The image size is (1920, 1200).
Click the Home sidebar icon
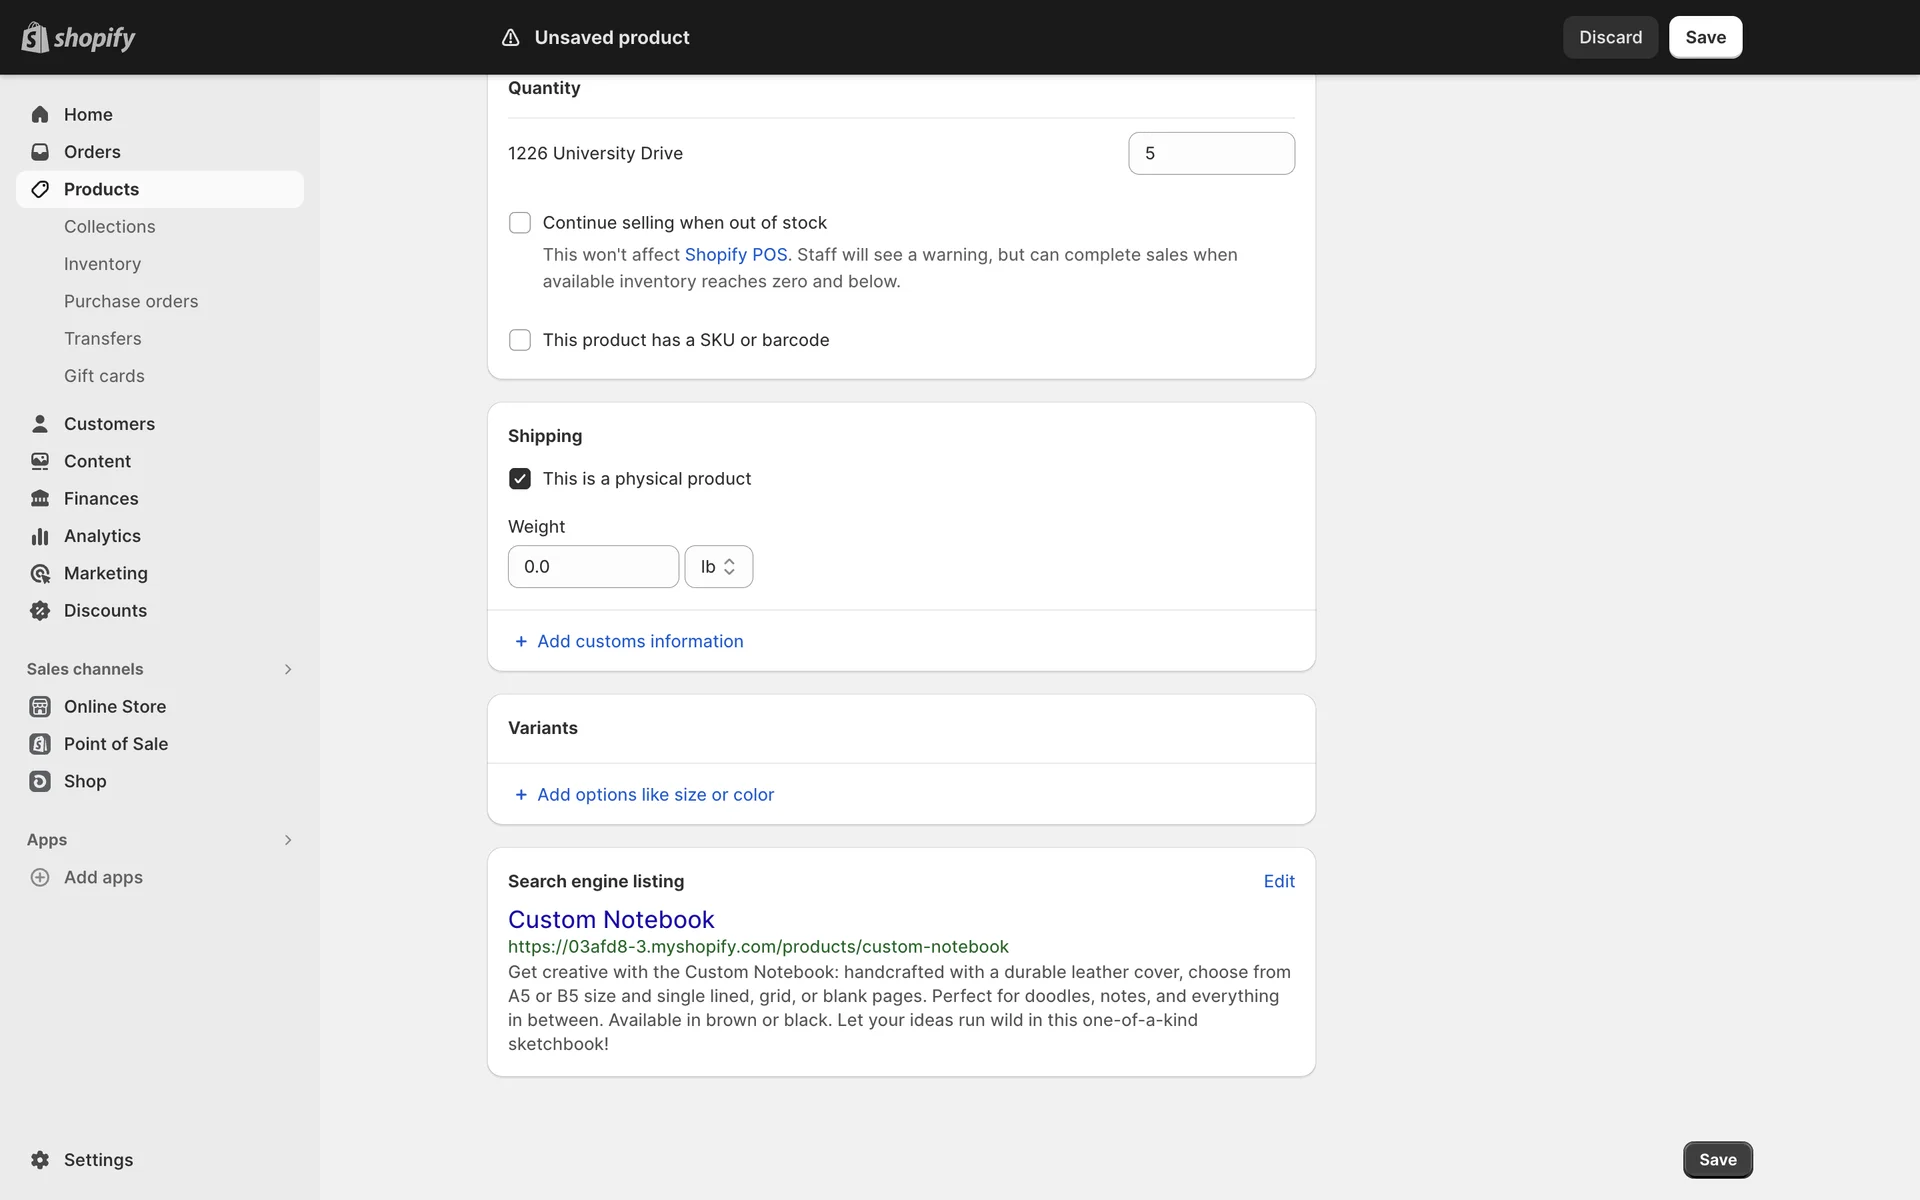point(40,115)
